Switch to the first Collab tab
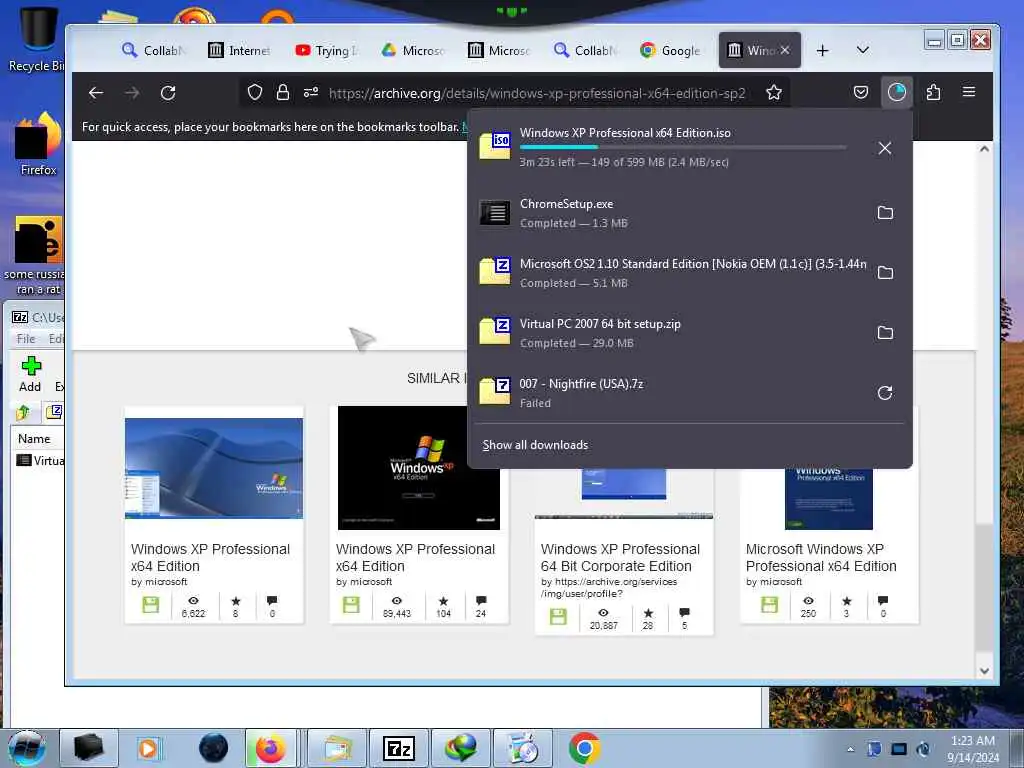Viewport: 1024px width, 768px height. tap(154, 50)
